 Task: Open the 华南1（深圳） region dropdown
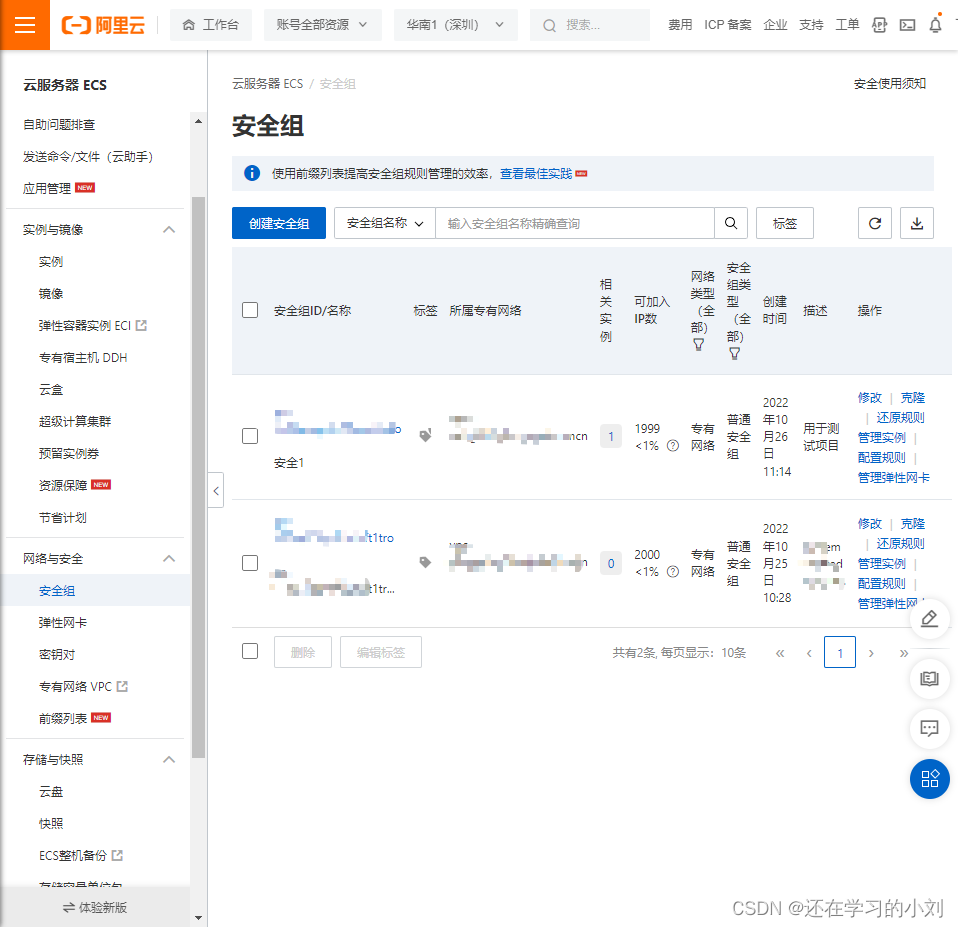[455, 25]
